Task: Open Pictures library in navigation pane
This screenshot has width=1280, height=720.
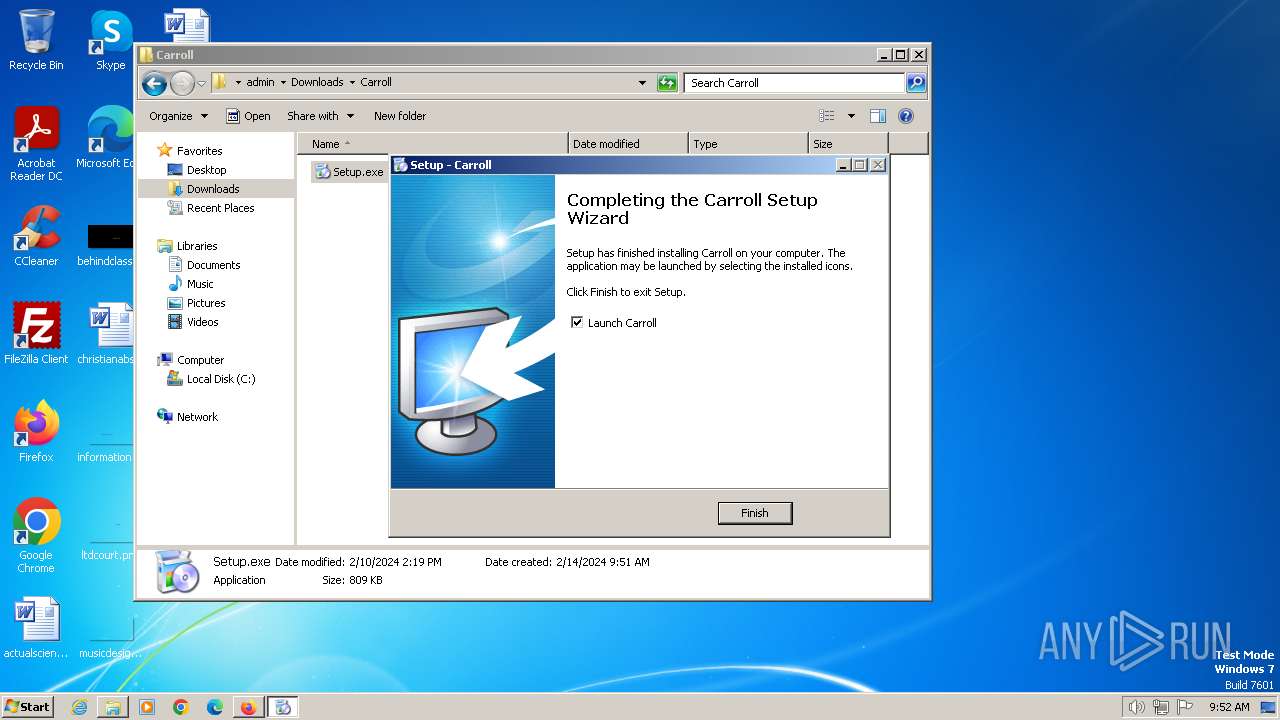Action: pyautogui.click(x=206, y=303)
